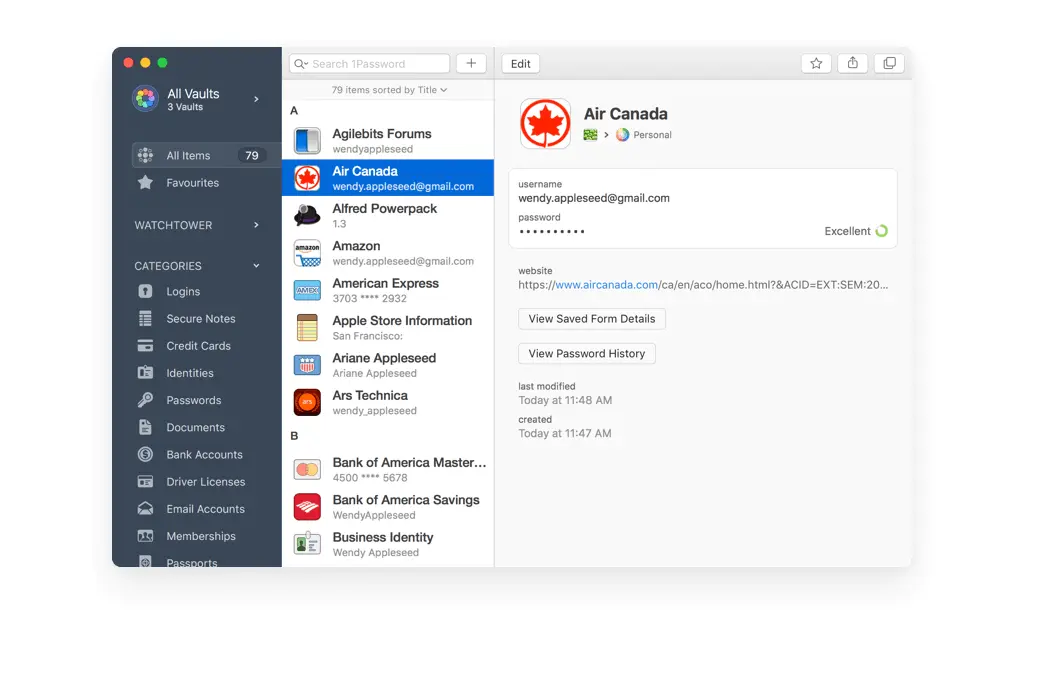
Task: Click the Bank of America Mastercard icon
Action: pos(307,470)
